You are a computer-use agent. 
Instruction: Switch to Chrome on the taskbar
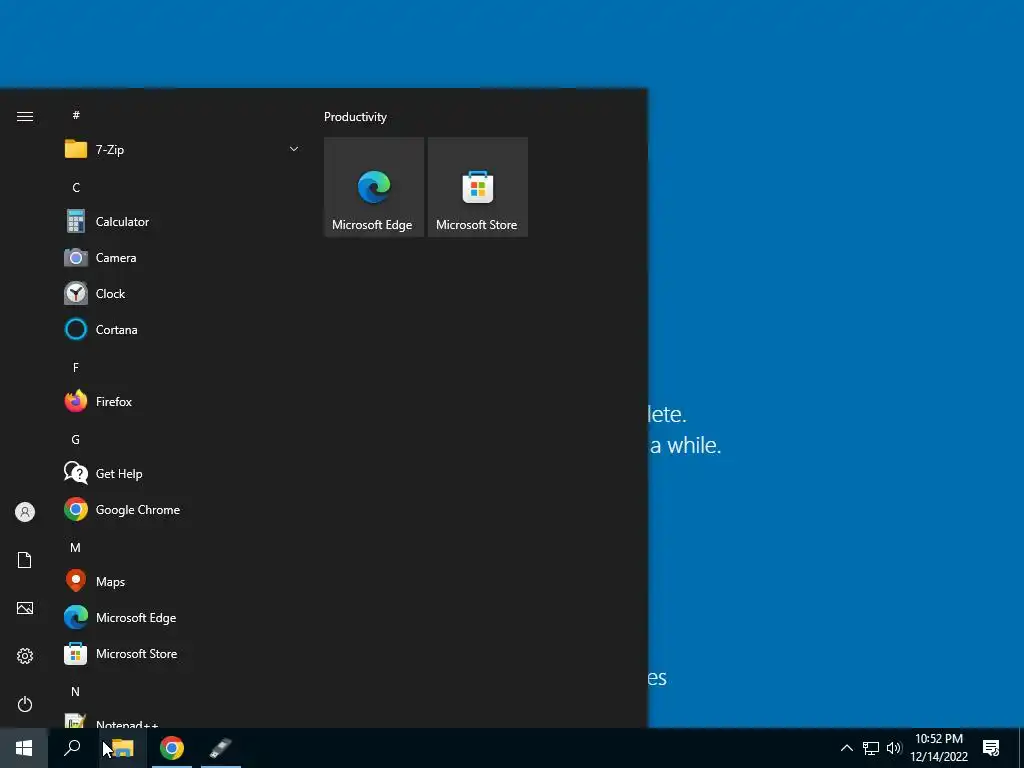[x=172, y=748]
